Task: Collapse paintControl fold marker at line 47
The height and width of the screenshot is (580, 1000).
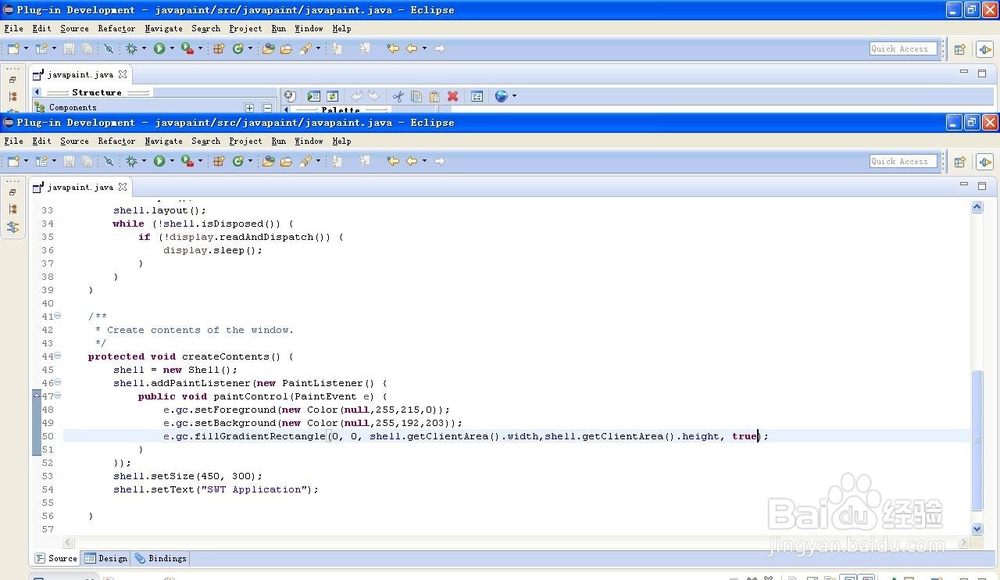Action: [57, 396]
